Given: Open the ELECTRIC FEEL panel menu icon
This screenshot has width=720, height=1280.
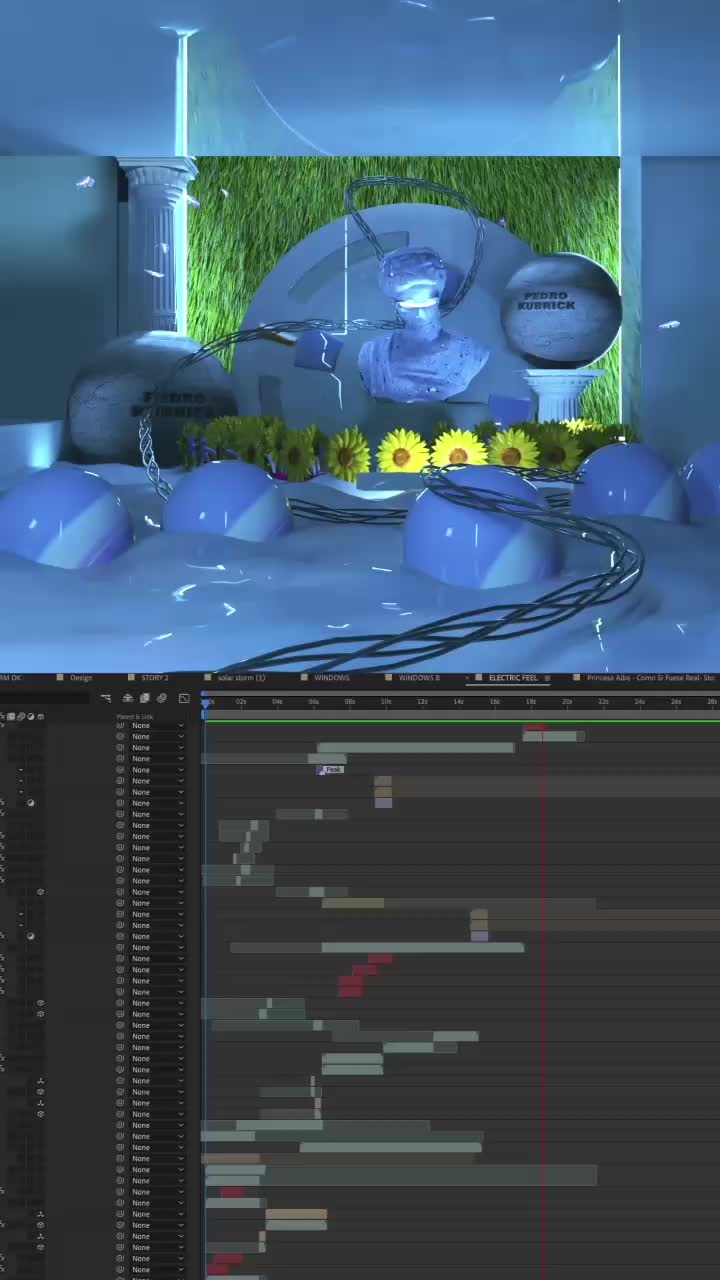Looking at the screenshot, I should (547, 678).
